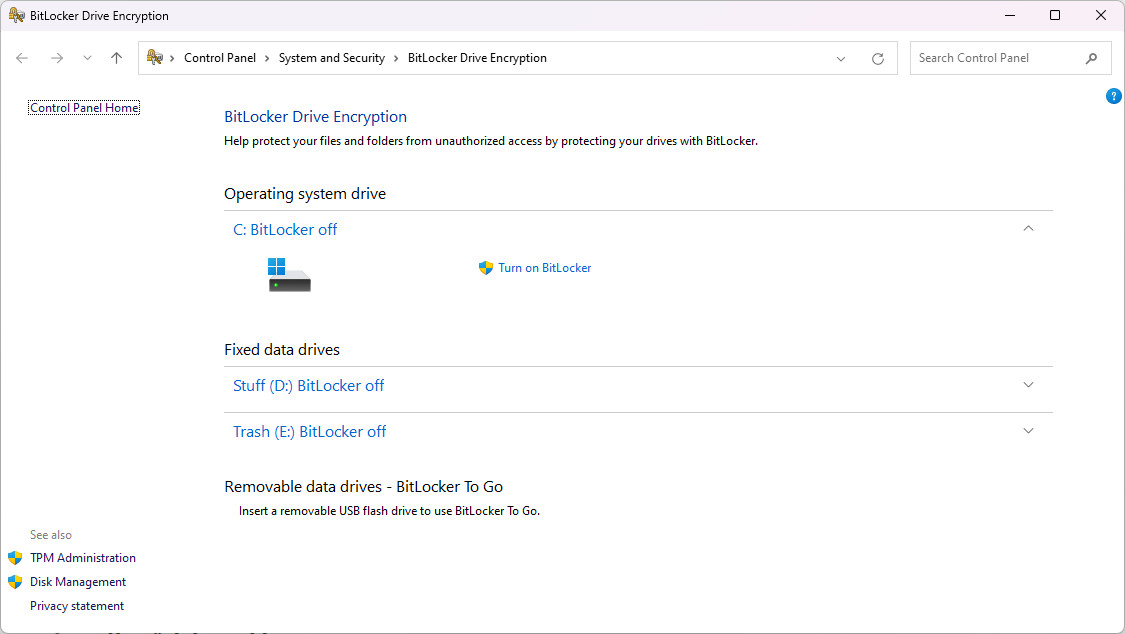The height and width of the screenshot is (634, 1125).
Task: Expand the Trash (E:) drive section
Action: click(x=1028, y=431)
